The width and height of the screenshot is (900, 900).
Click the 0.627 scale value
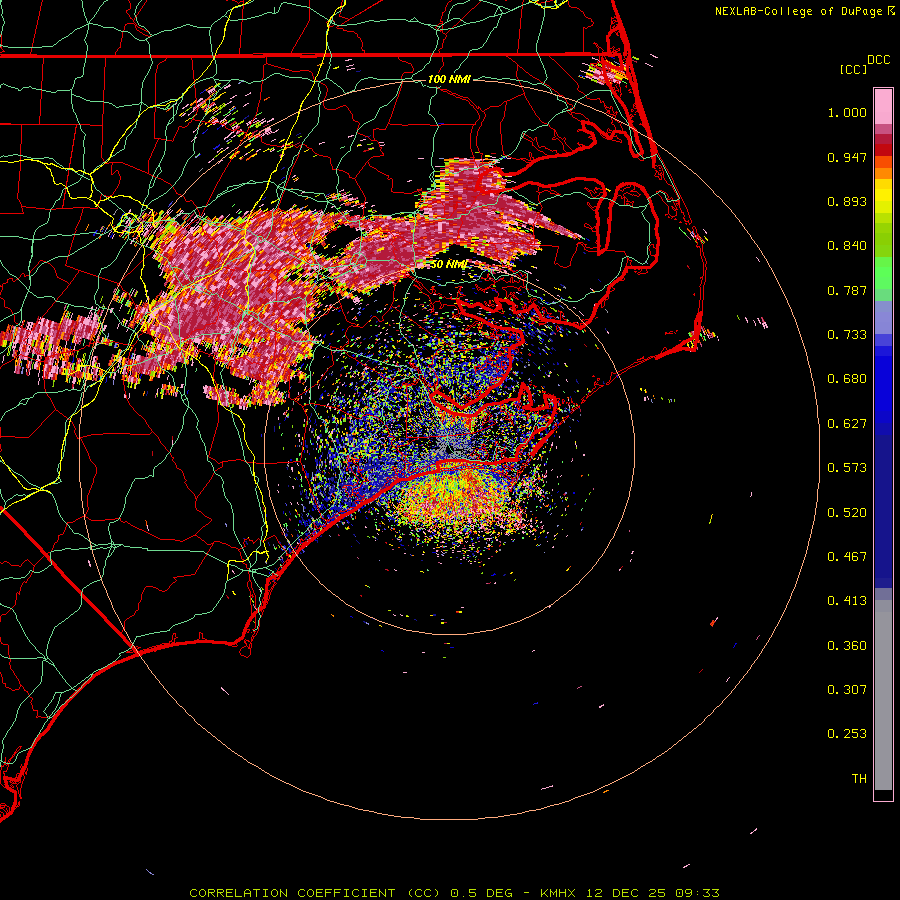click(x=847, y=424)
